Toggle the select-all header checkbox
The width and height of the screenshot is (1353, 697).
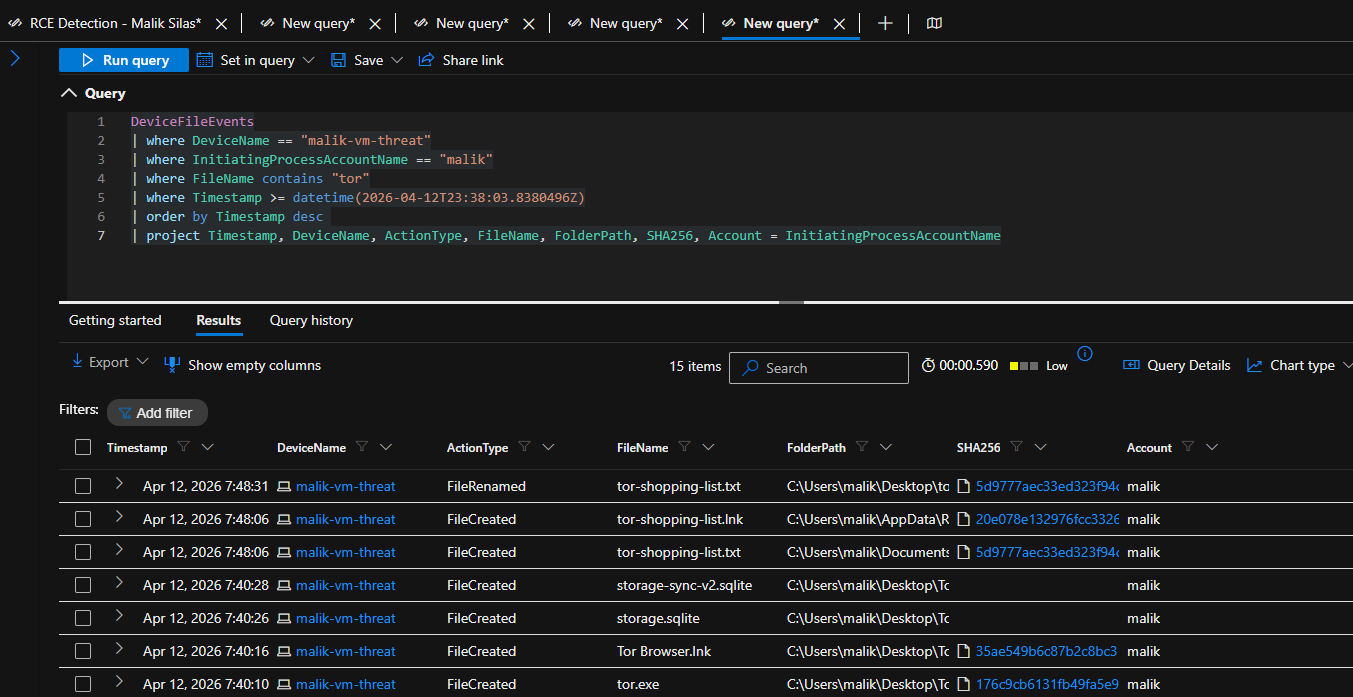point(83,448)
